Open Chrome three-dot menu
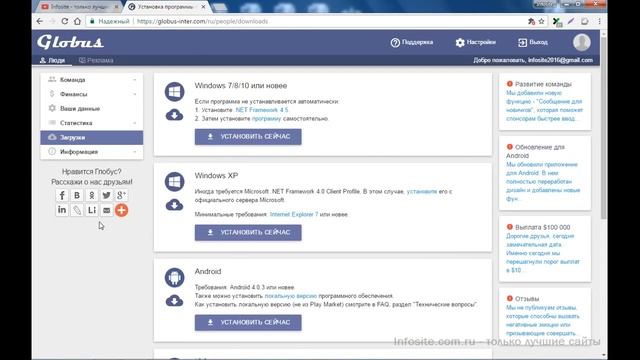Viewport: 640px width, 360px height. (599, 21)
